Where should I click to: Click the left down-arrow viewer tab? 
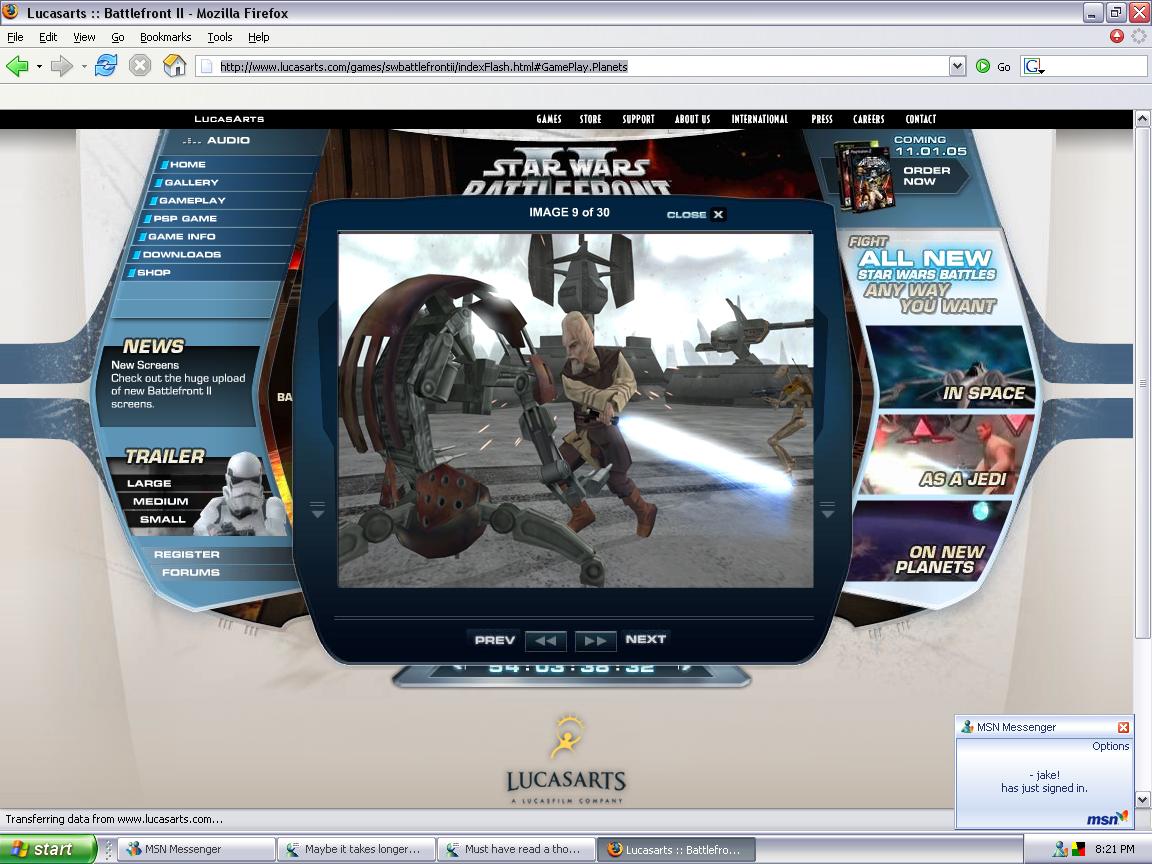click(x=317, y=509)
